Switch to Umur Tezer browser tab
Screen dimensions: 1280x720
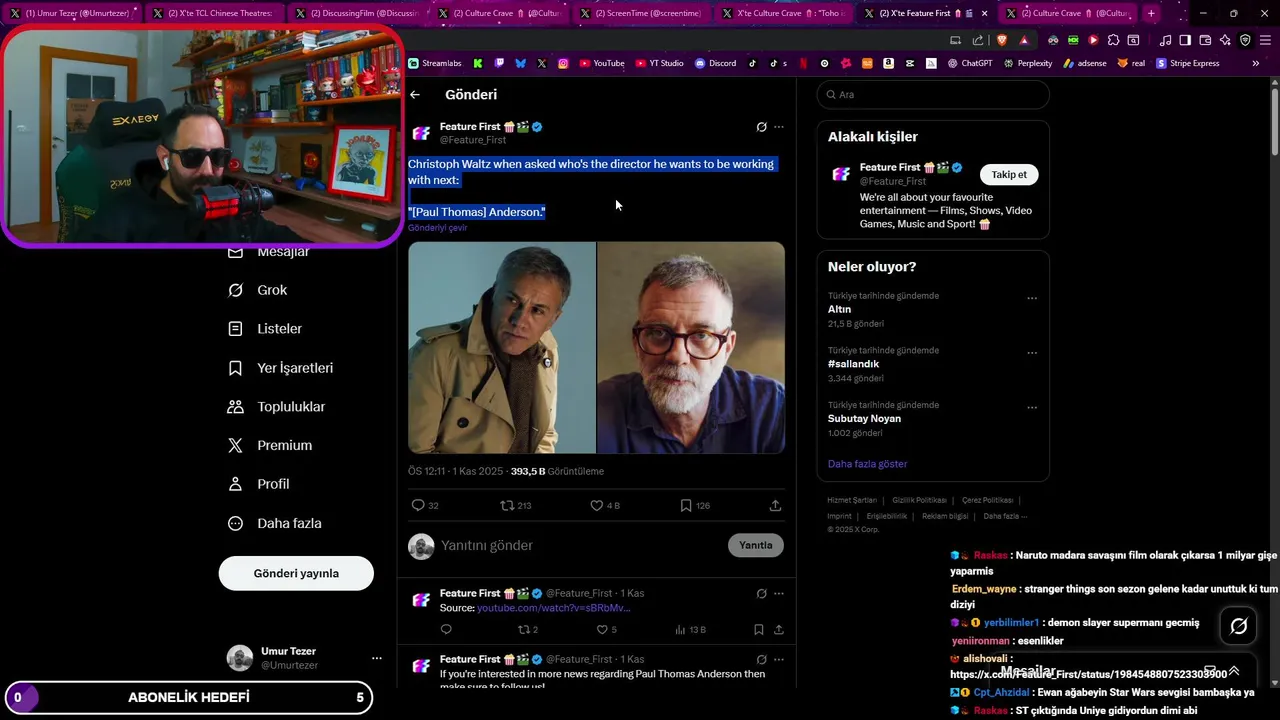click(x=72, y=13)
